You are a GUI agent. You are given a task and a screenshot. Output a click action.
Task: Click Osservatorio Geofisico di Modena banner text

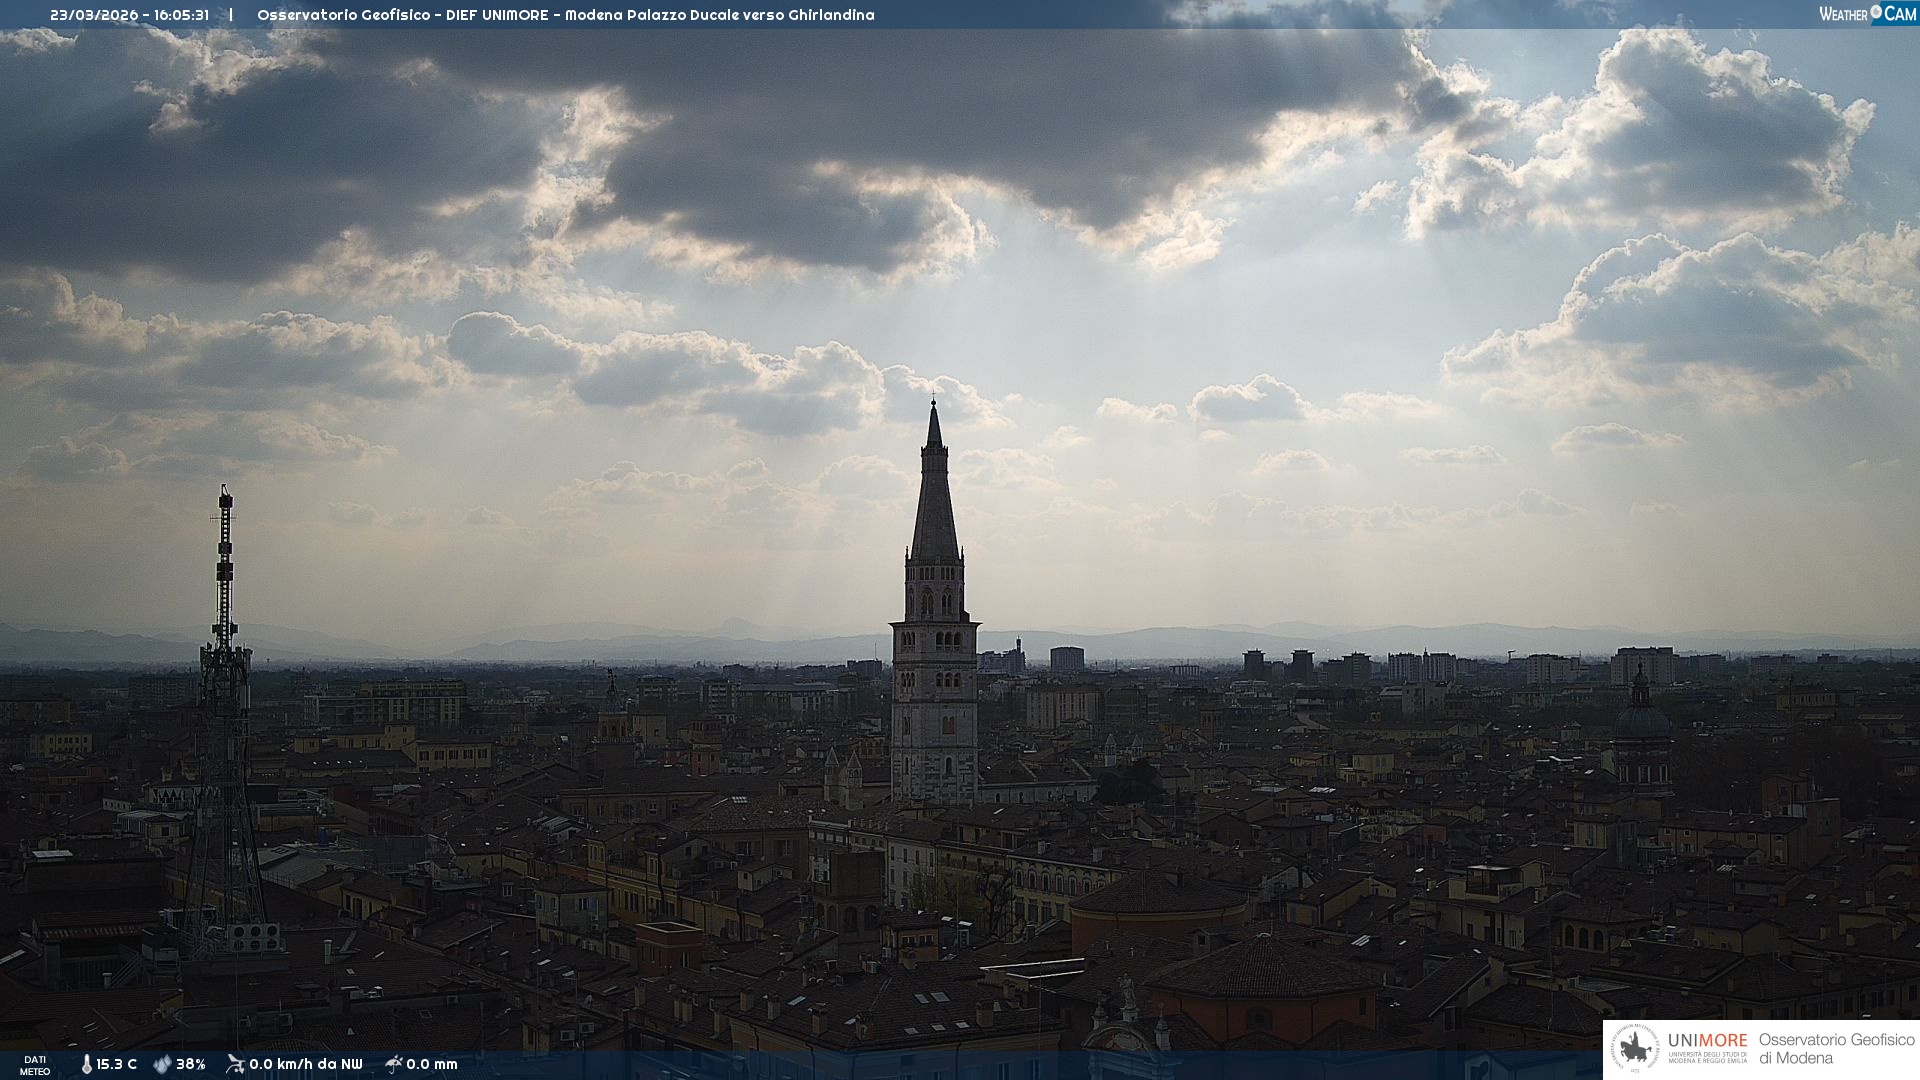1836,1048
